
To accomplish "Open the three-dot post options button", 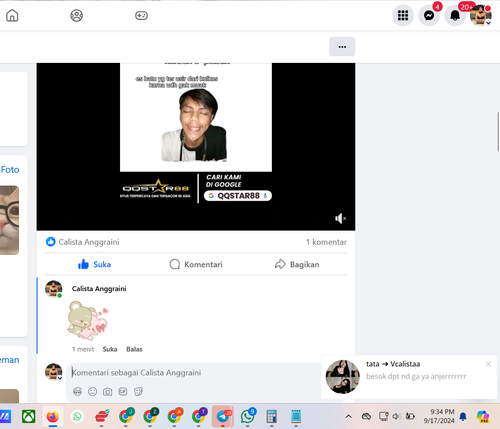I will point(342,47).
